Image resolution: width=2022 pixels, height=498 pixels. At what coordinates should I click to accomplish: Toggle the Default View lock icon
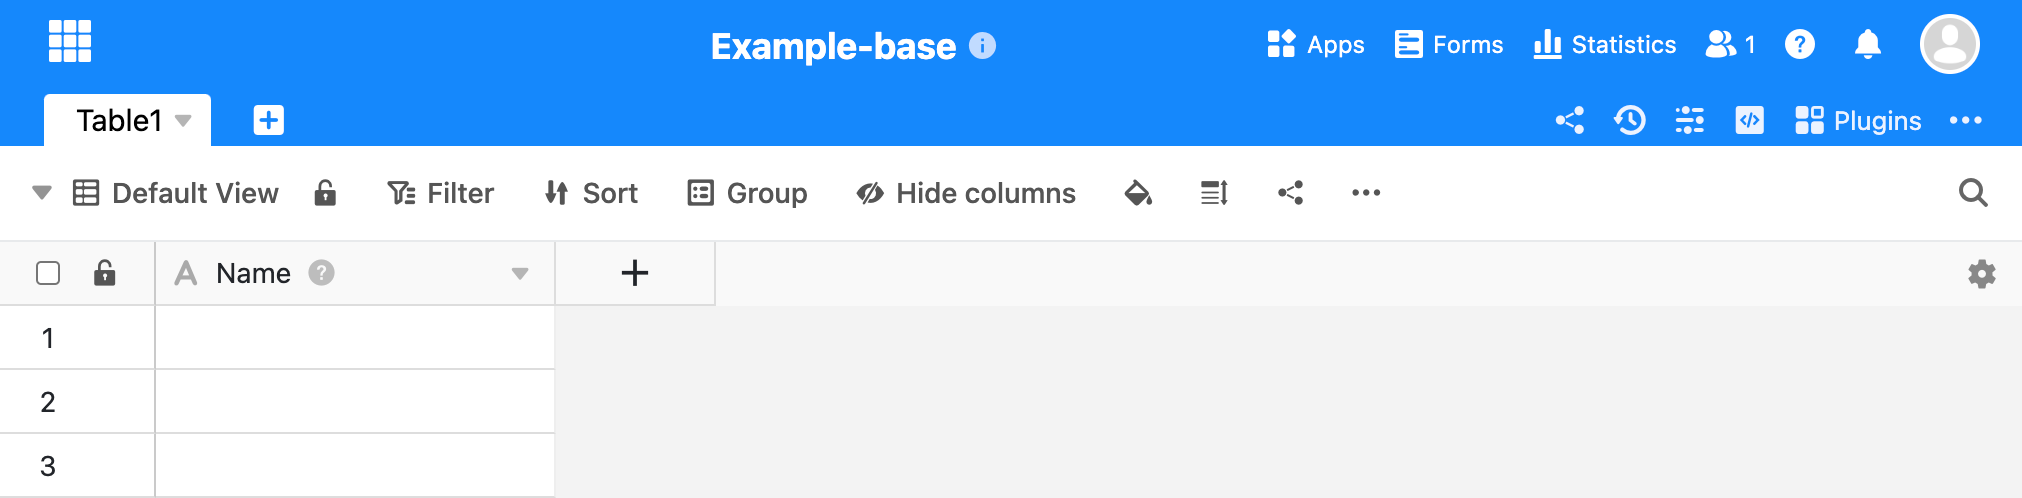pos(325,193)
